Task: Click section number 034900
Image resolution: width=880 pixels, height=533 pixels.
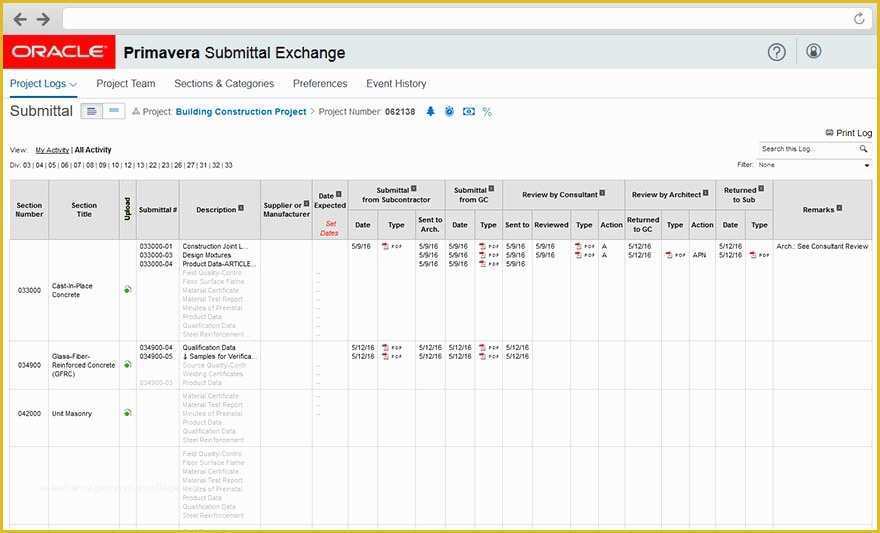Action: coord(29,365)
